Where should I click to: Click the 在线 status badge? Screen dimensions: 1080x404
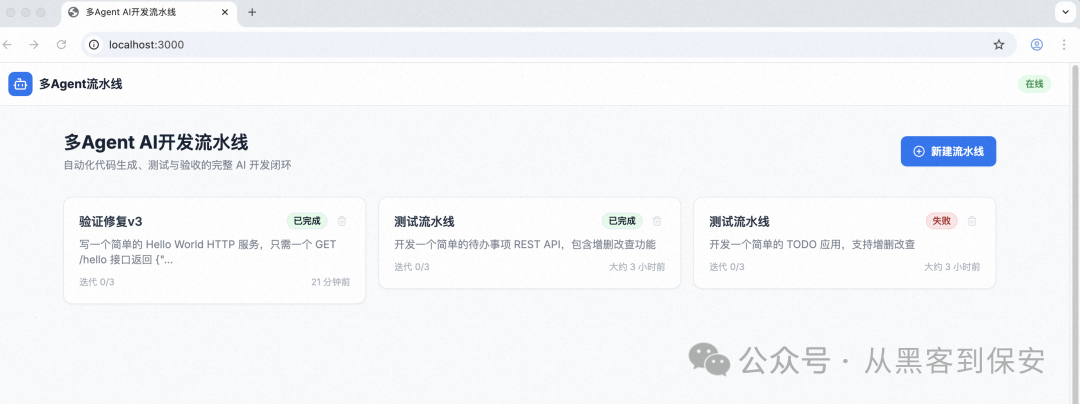[1034, 84]
